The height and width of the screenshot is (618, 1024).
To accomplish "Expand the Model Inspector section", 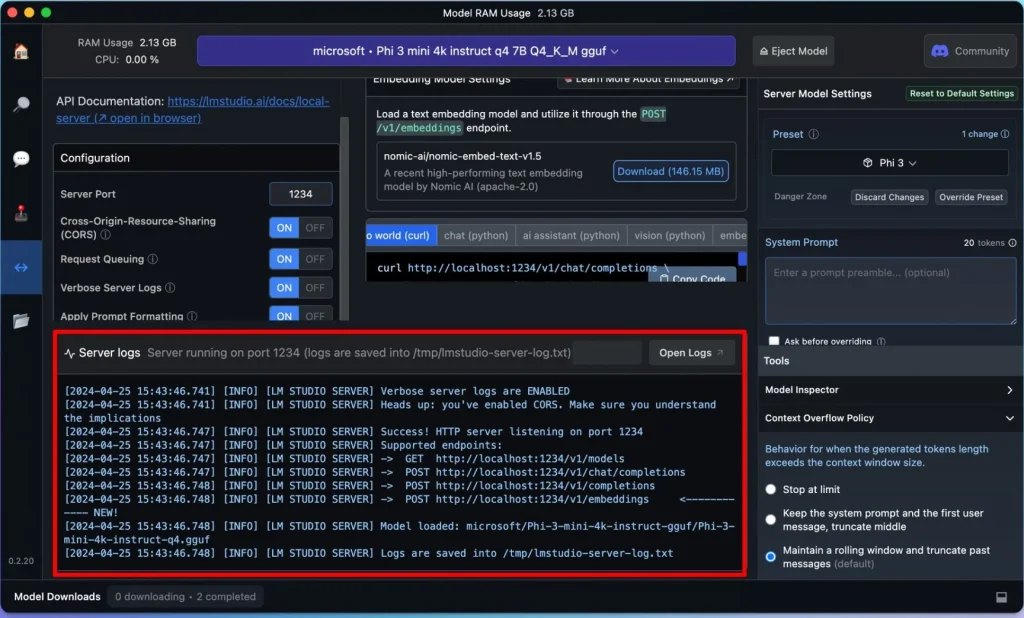I will 889,390.
